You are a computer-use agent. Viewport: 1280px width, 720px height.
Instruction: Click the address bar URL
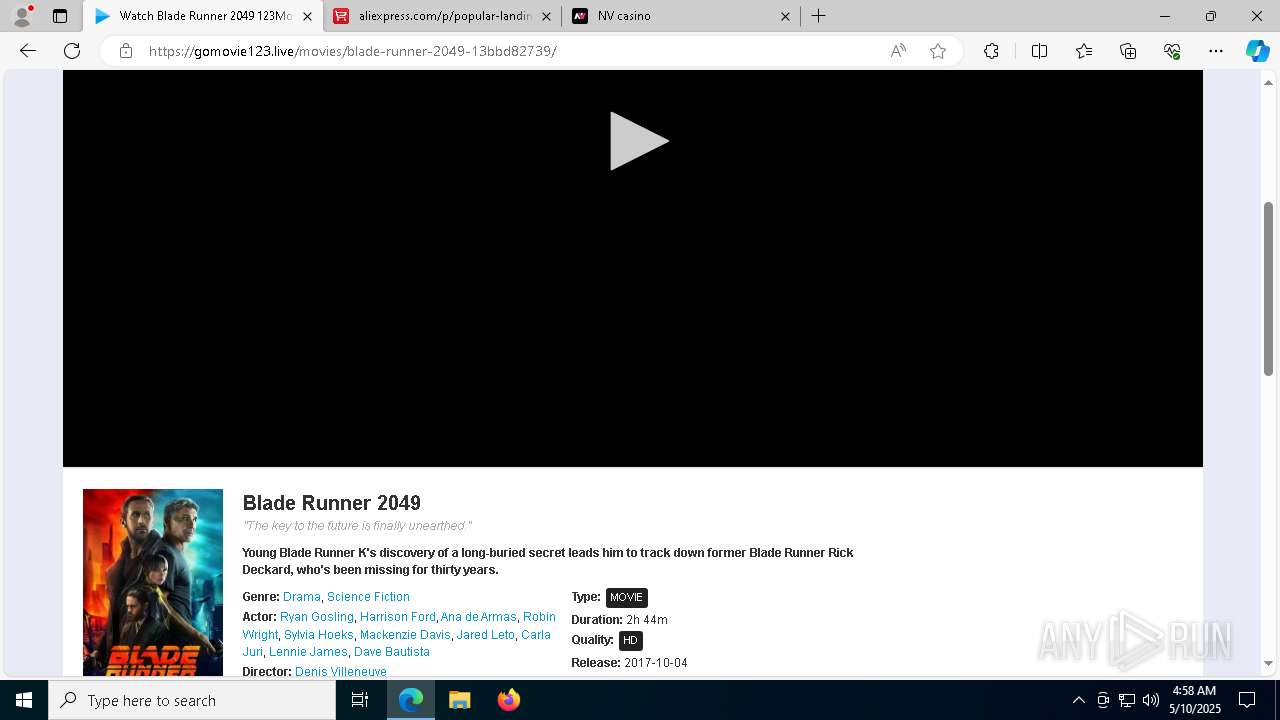pyautogui.click(x=352, y=51)
